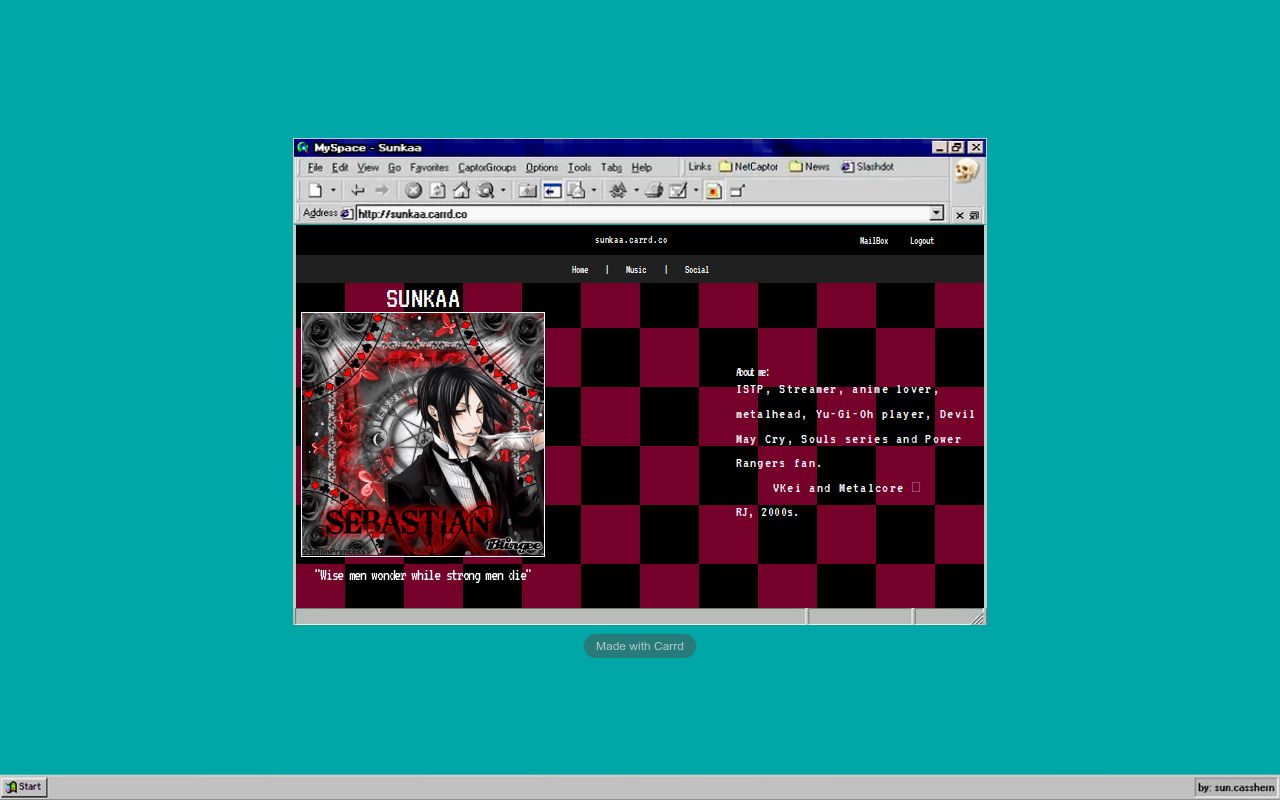
Task: Click the Home house icon in toolbar
Action: [x=461, y=190]
